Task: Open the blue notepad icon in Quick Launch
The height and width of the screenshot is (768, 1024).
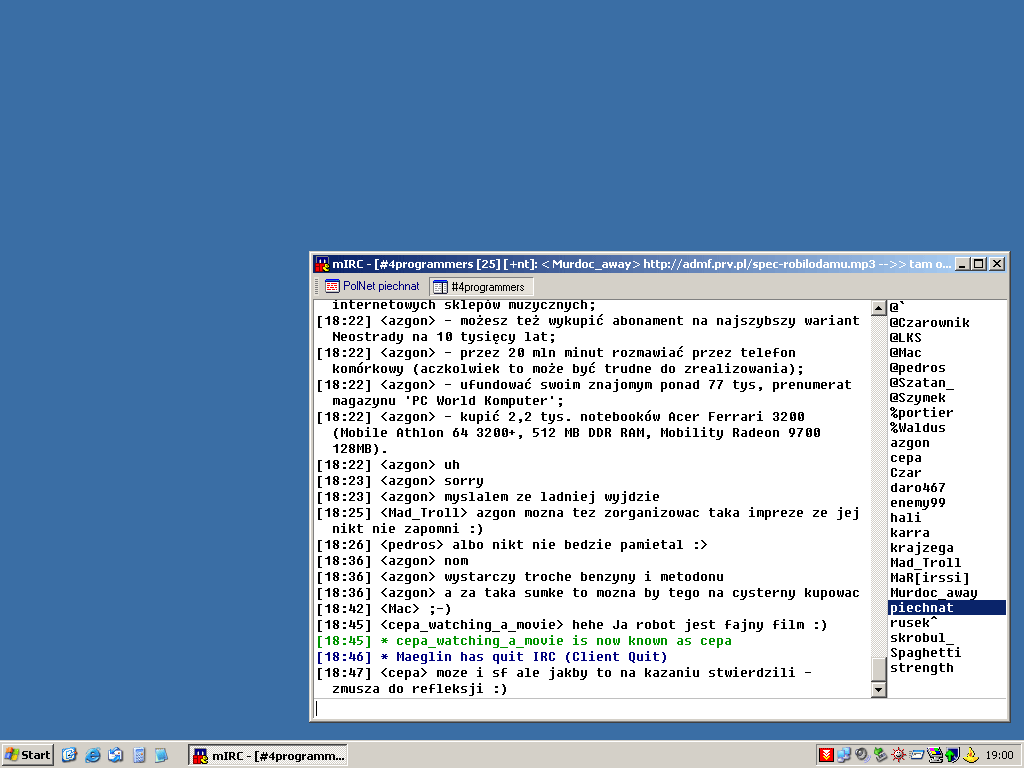Action: click(x=161, y=755)
